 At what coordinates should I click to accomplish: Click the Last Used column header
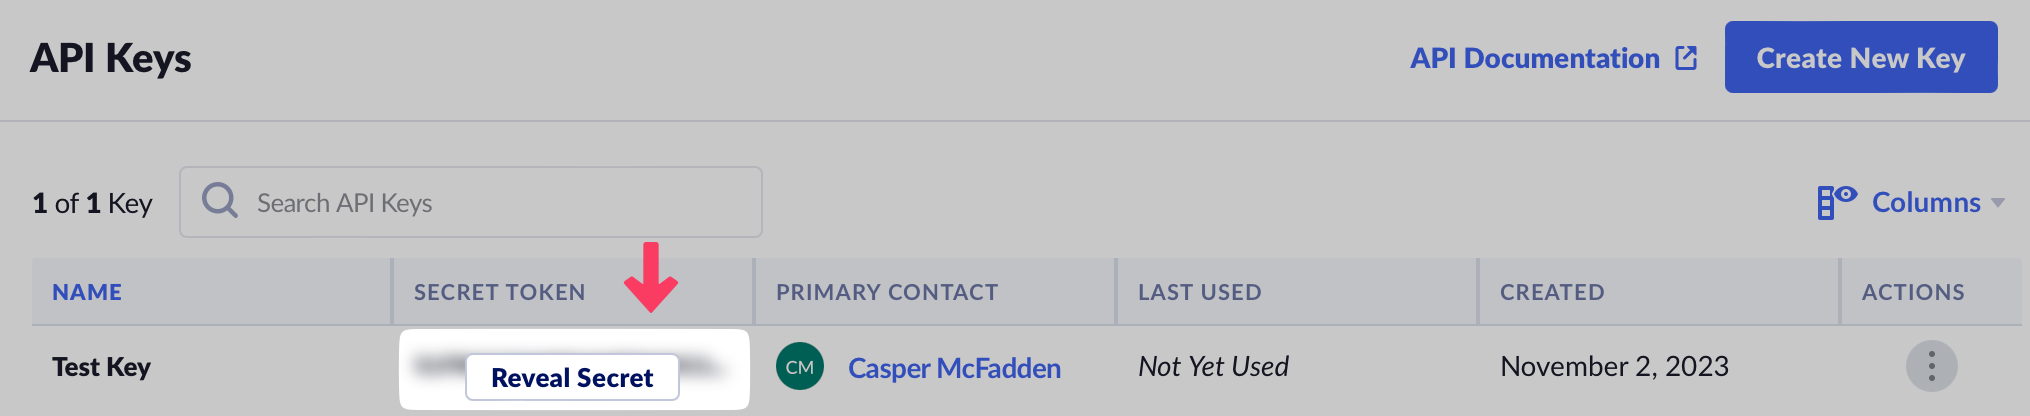pyautogui.click(x=1199, y=292)
